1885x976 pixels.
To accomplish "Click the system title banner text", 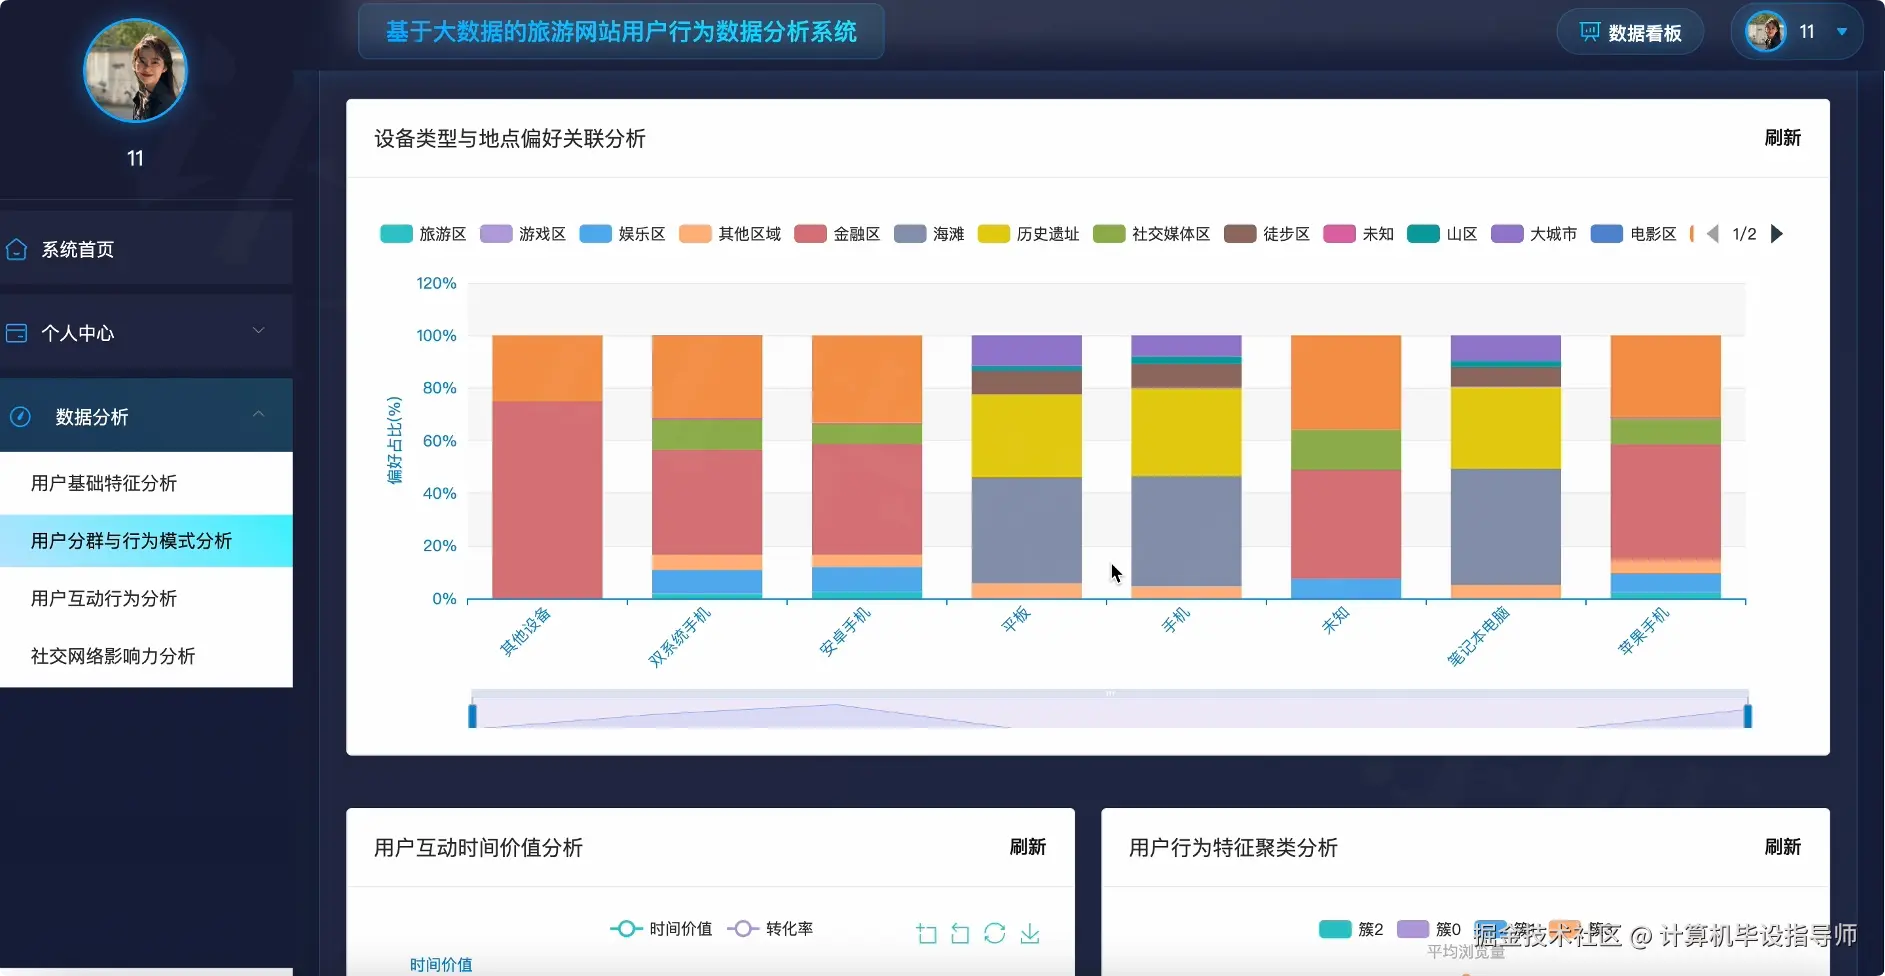I will pyautogui.click(x=621, y=32).
